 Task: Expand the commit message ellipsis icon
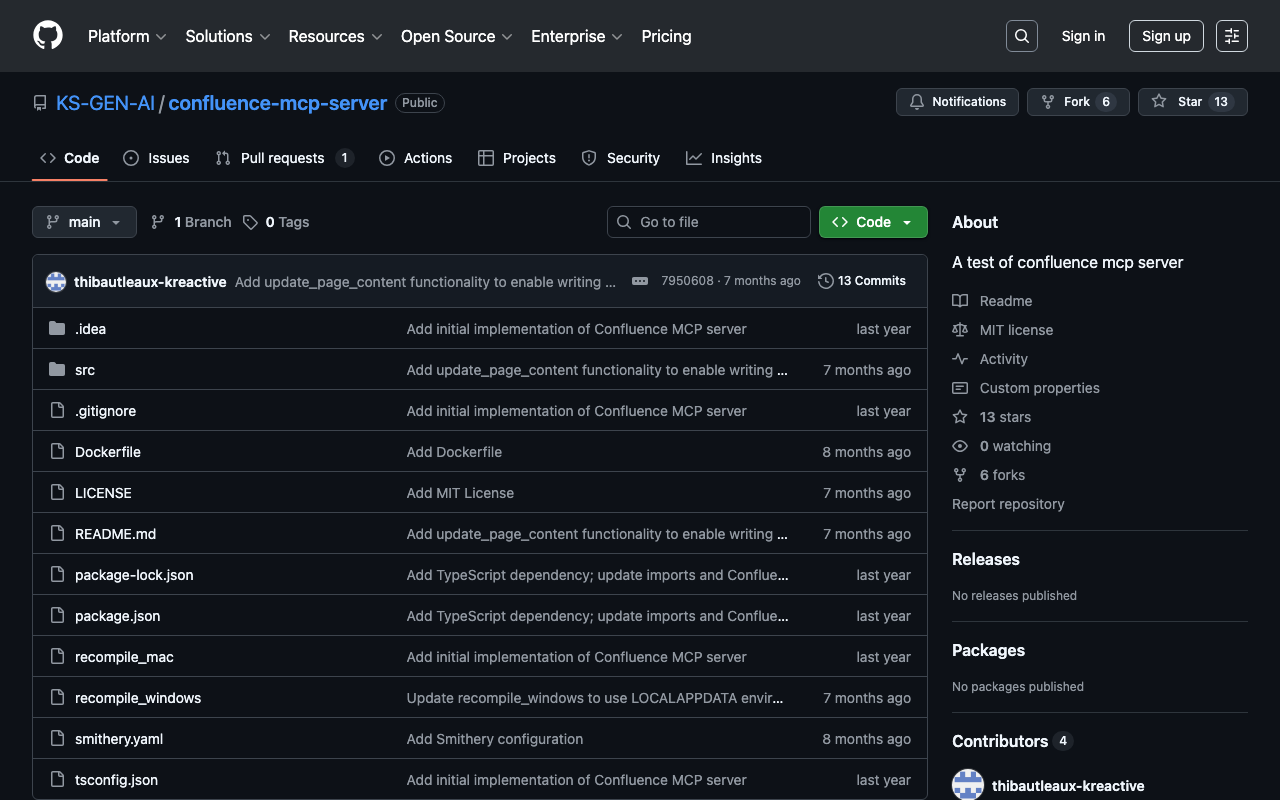pos(640,282)
